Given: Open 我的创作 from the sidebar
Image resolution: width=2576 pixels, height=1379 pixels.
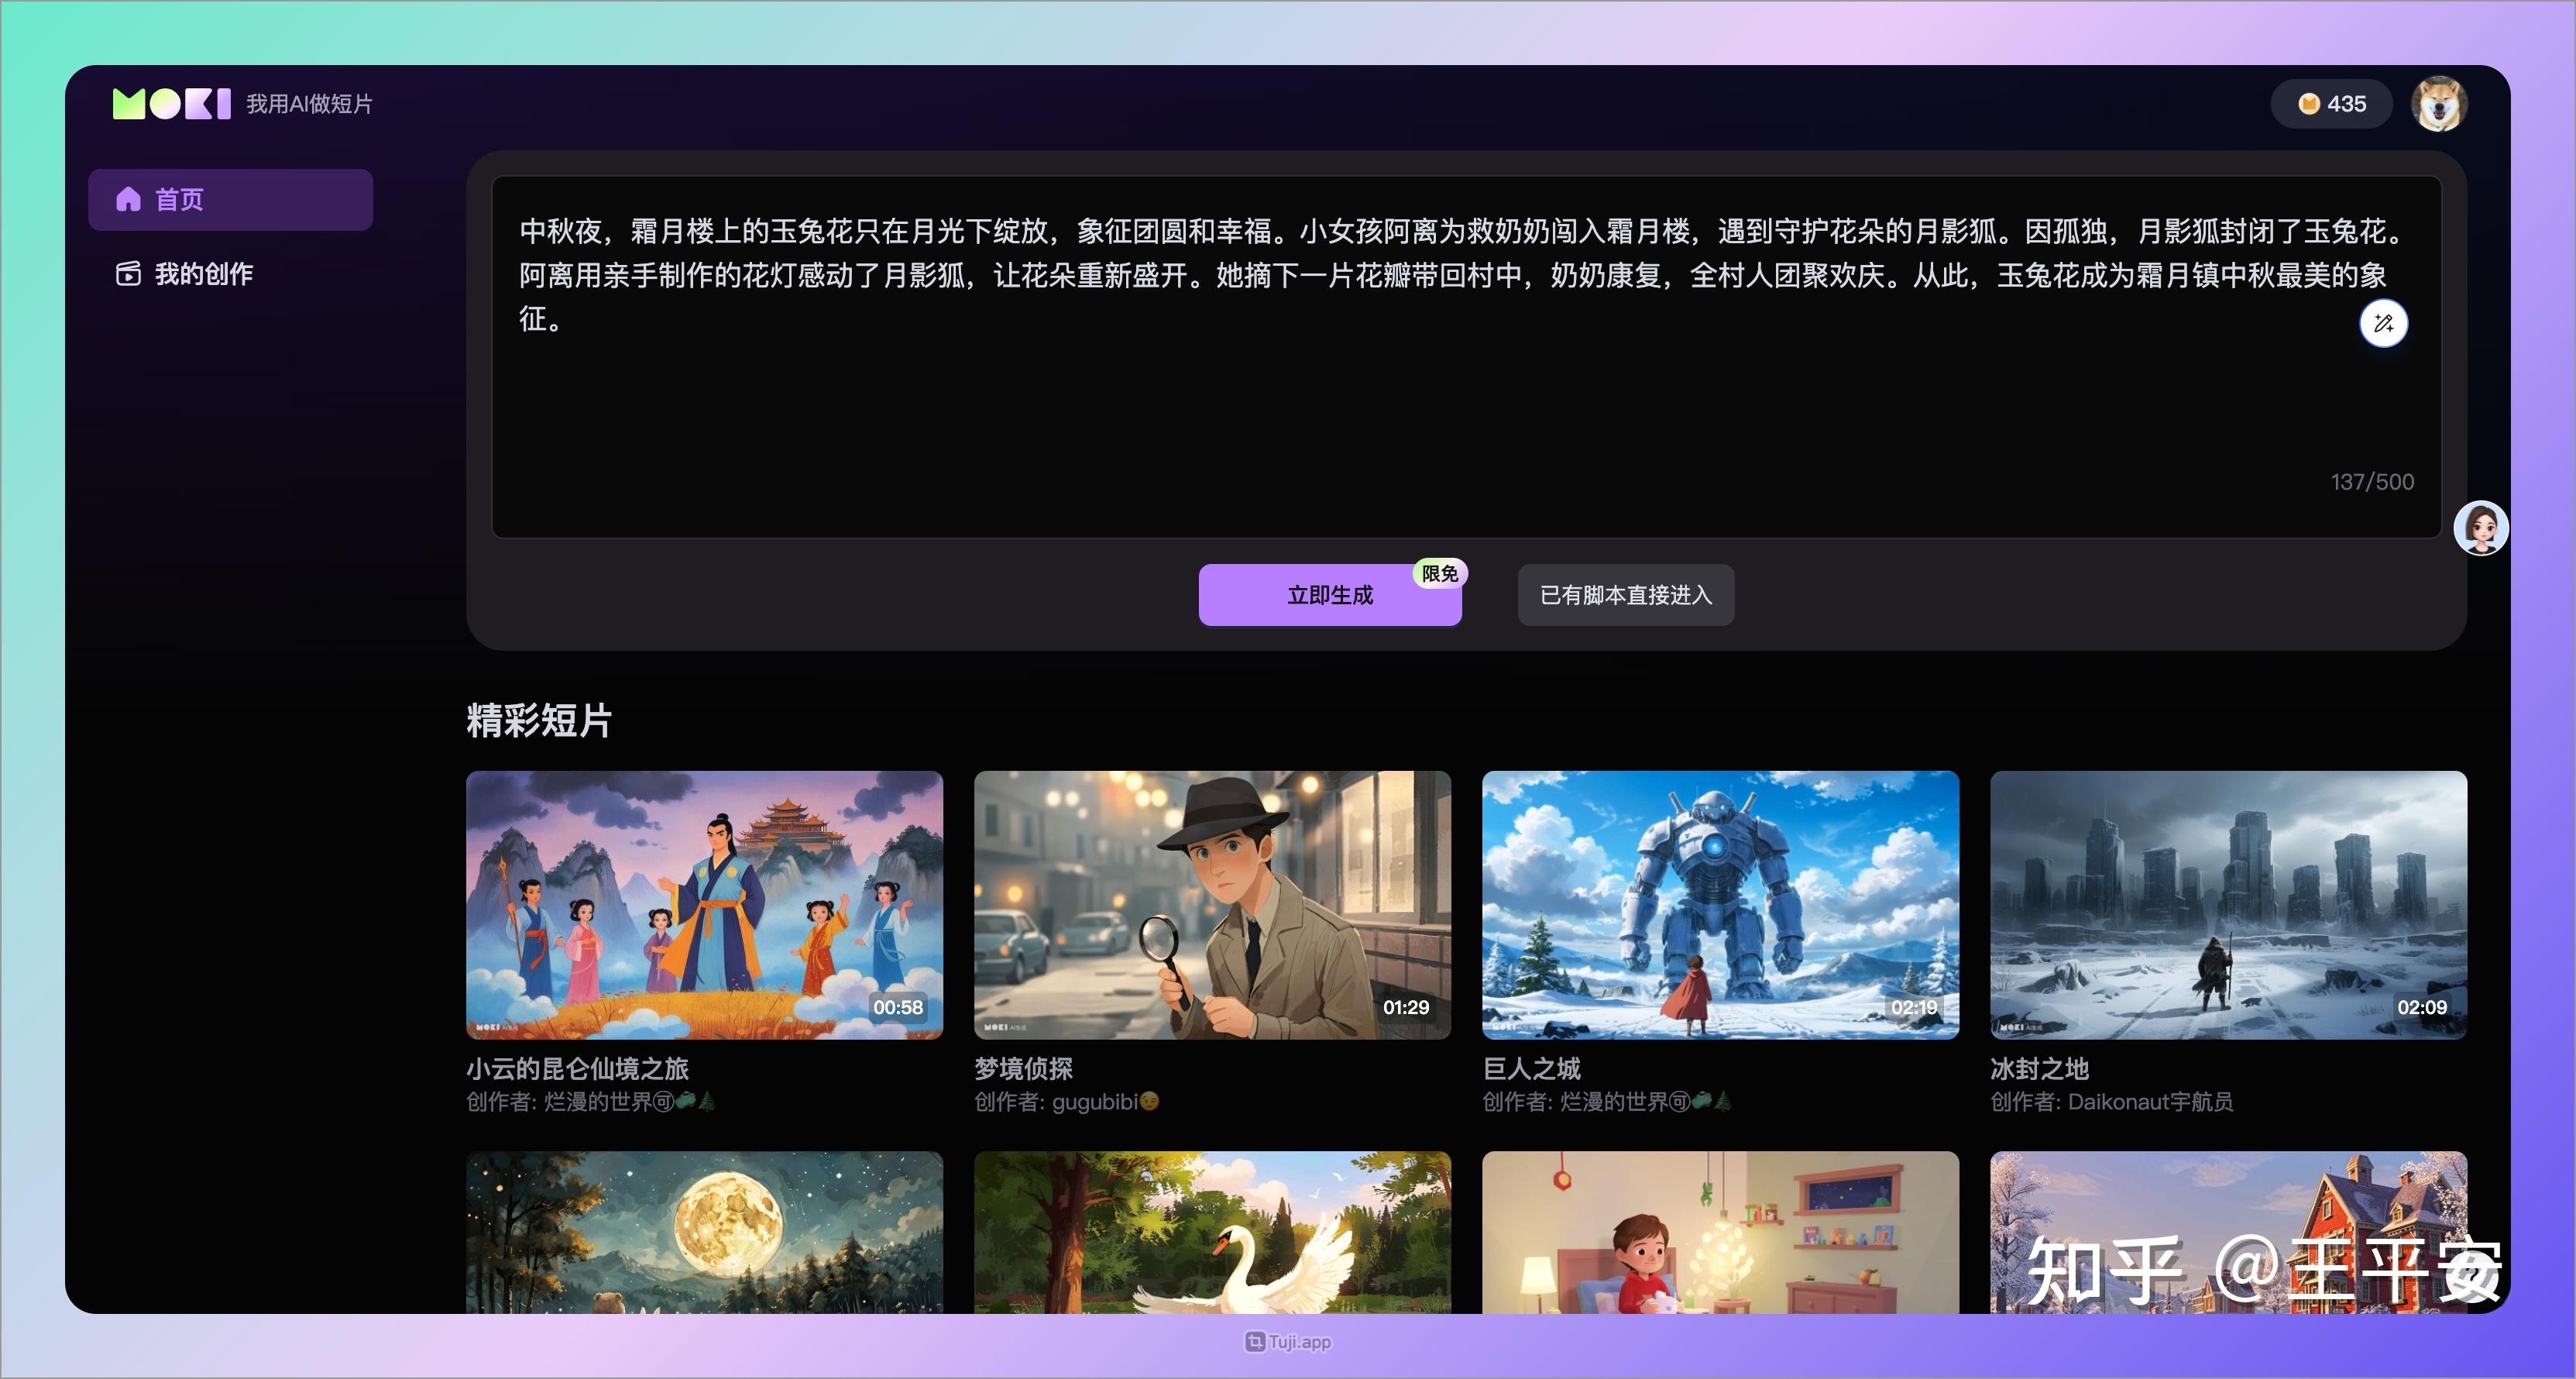Looking at the screenshot, I should (x=204, y=273).
